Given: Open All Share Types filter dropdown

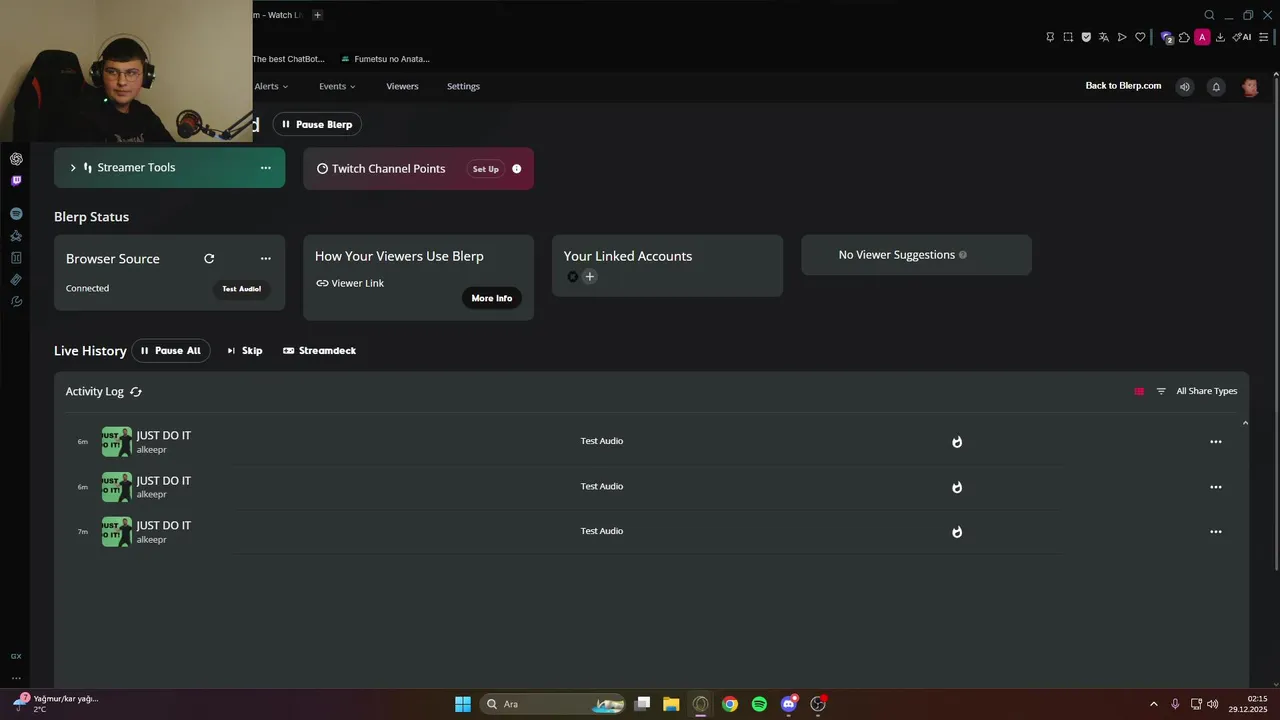Looking at the screenshot, I should click(1206, 392).
